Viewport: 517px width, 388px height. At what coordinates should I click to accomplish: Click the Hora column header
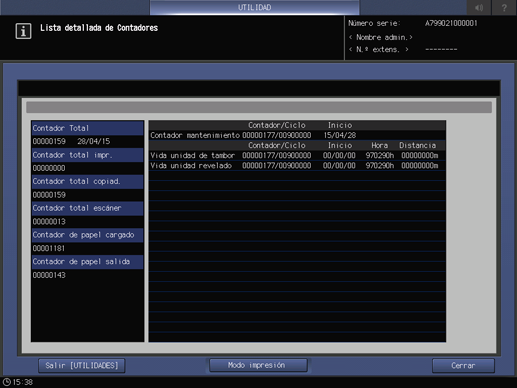[x=380, y=145]
